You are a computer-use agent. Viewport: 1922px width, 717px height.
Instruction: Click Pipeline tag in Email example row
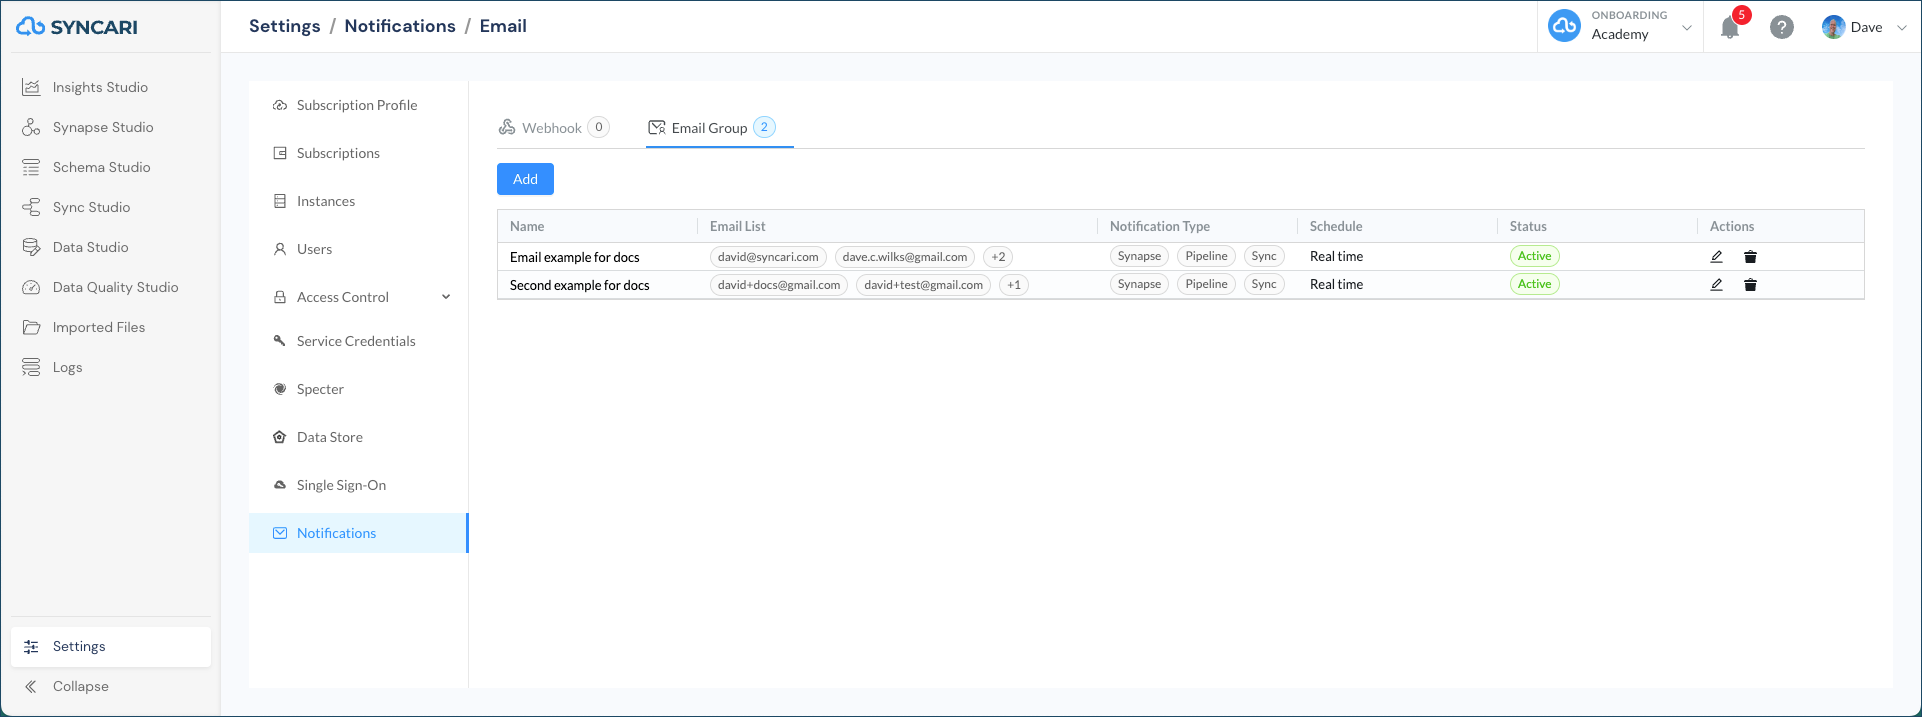[1206, 256]
